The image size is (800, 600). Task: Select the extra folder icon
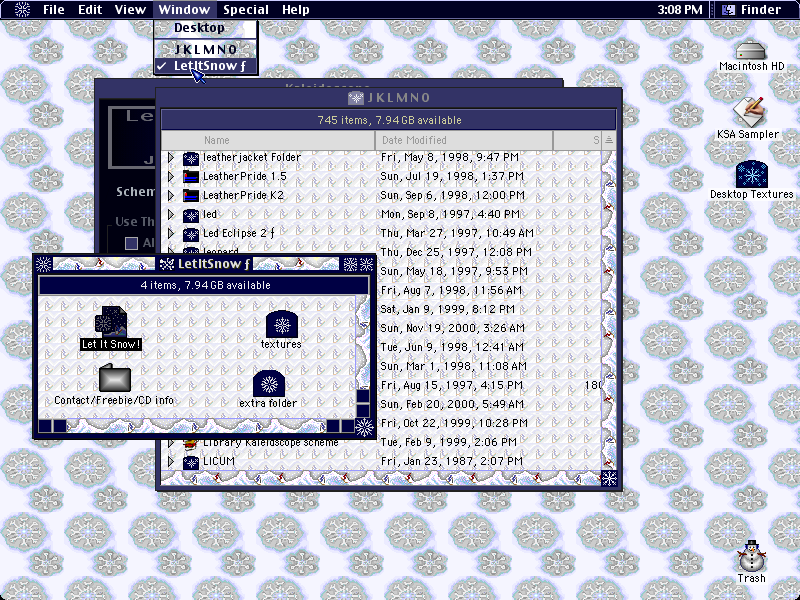269,384
